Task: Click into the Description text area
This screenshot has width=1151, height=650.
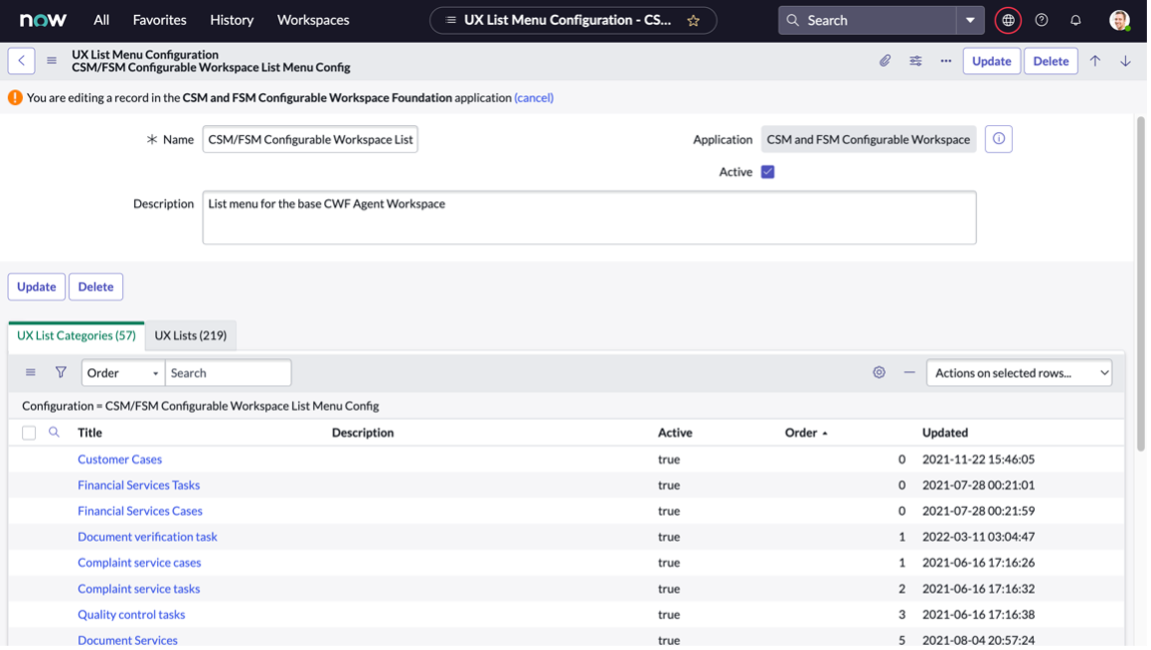Action: pos(589,217)
